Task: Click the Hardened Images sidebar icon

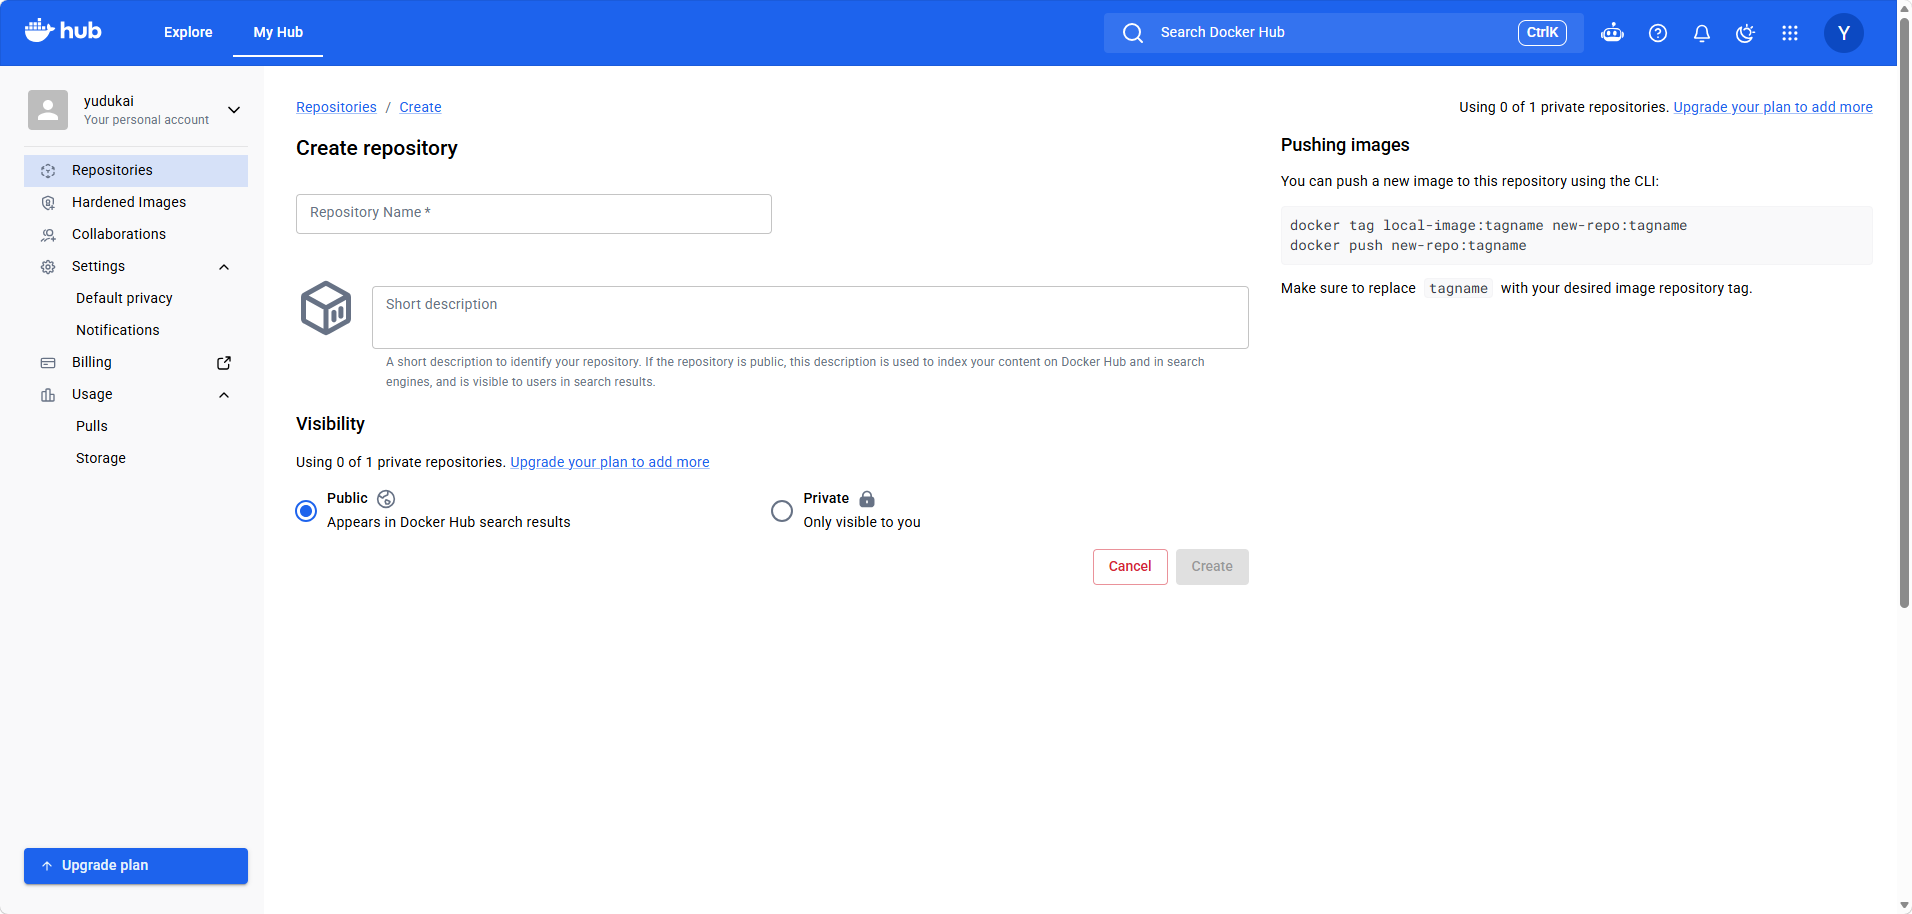Action: point(48,203)
